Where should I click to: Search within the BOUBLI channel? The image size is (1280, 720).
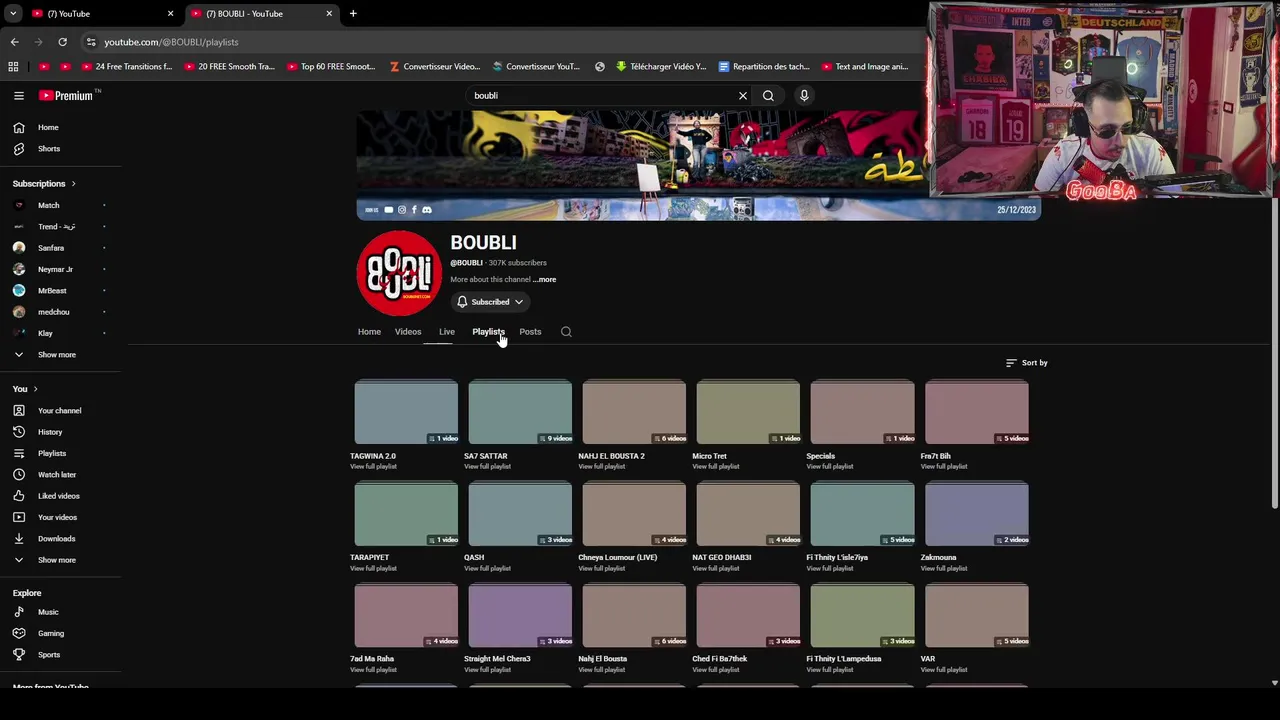tap(566, 332)
